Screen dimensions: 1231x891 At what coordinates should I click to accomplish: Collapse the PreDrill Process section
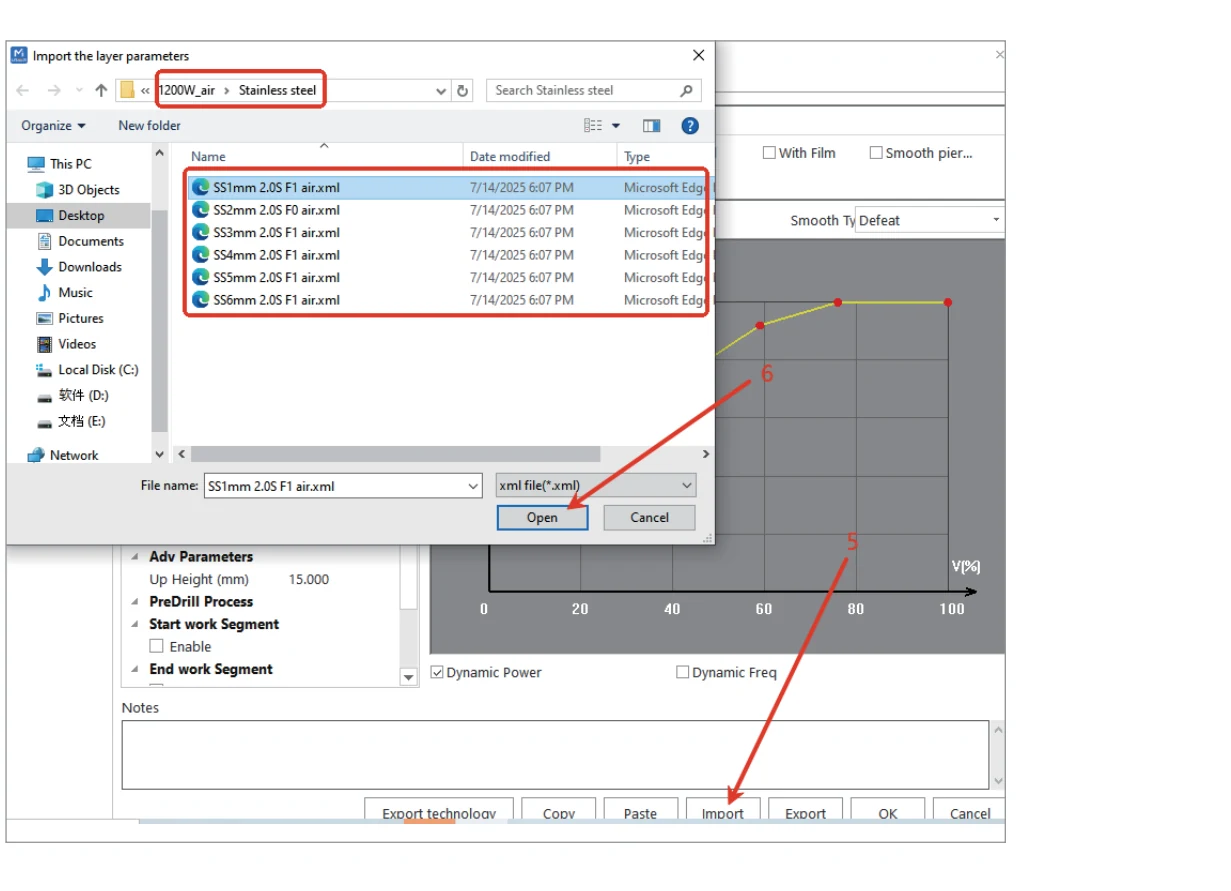(x=136, y=602)
